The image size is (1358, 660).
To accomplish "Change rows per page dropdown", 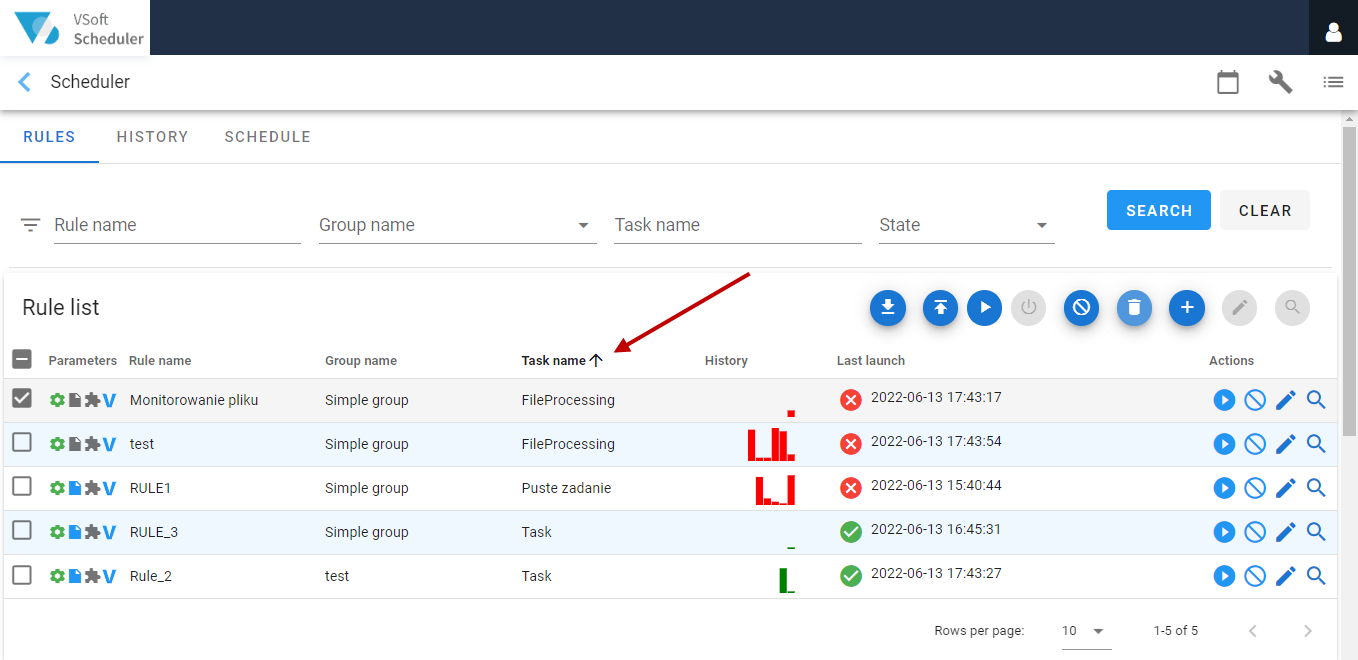I will (x=1086, y=631).
